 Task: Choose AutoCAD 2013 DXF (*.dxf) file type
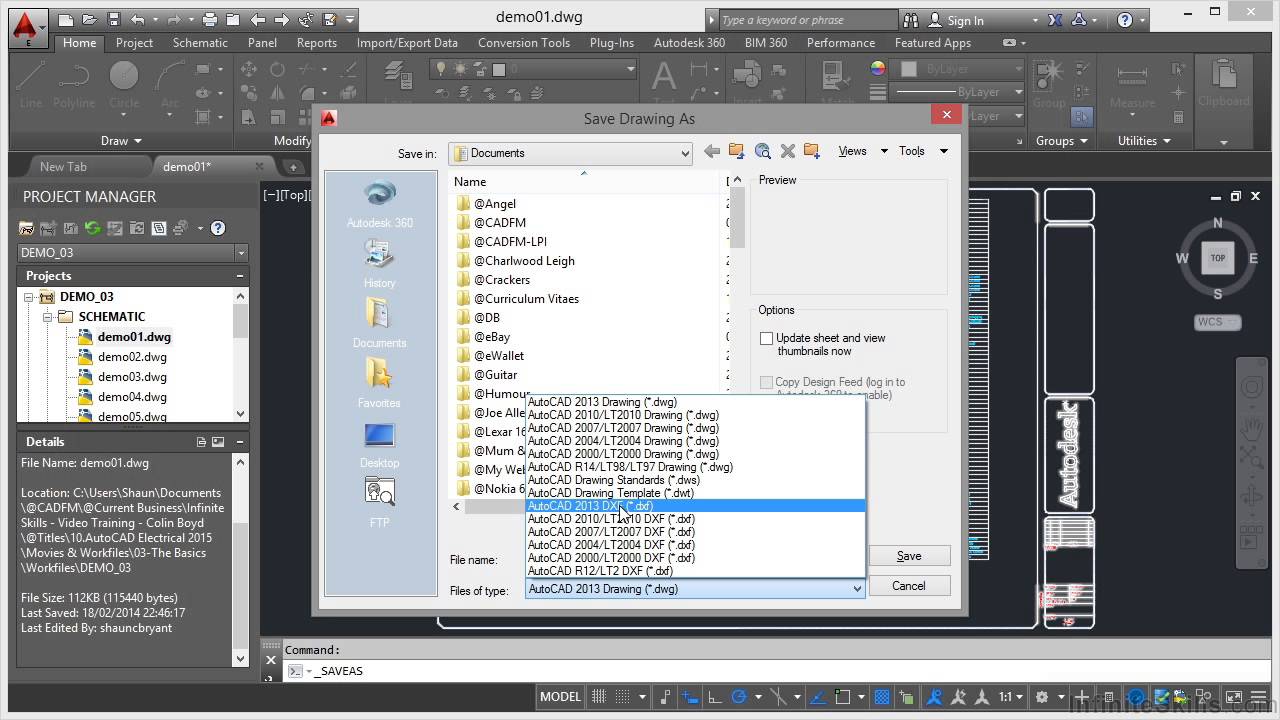pyautogui.click(x=695, y=506)
